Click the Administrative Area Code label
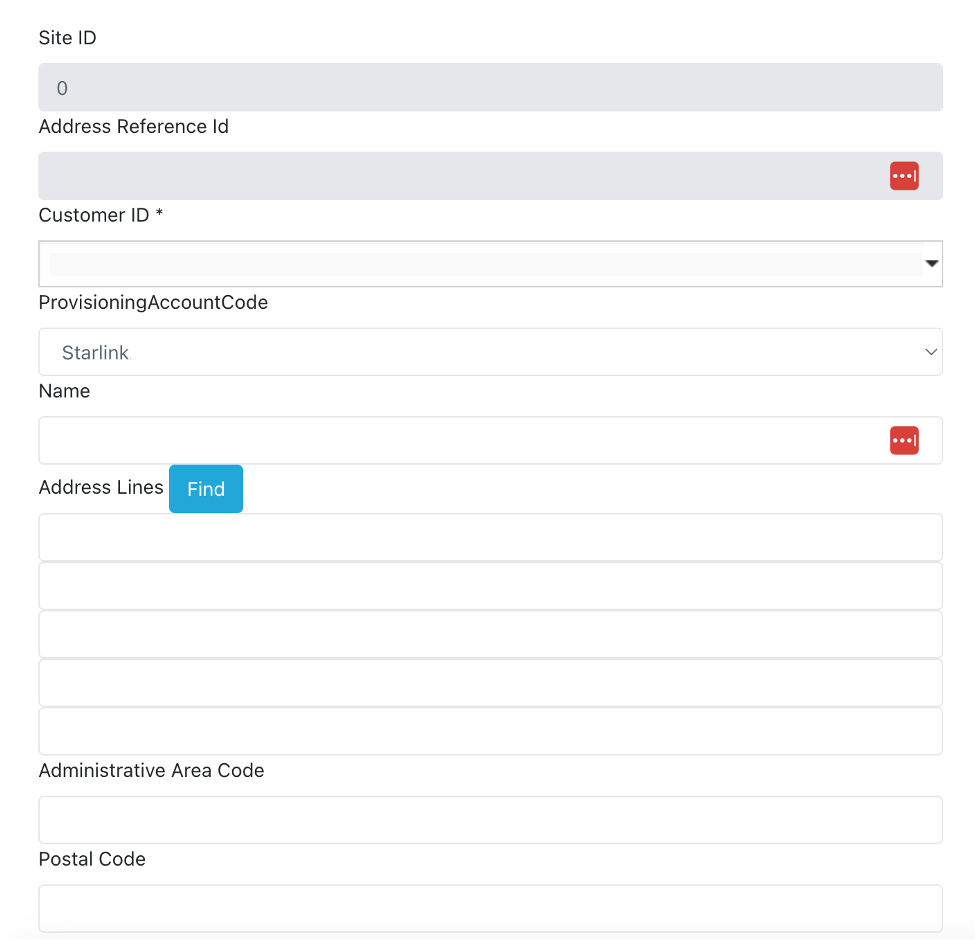This screenshot has height=940, width=976. [151, 771]
